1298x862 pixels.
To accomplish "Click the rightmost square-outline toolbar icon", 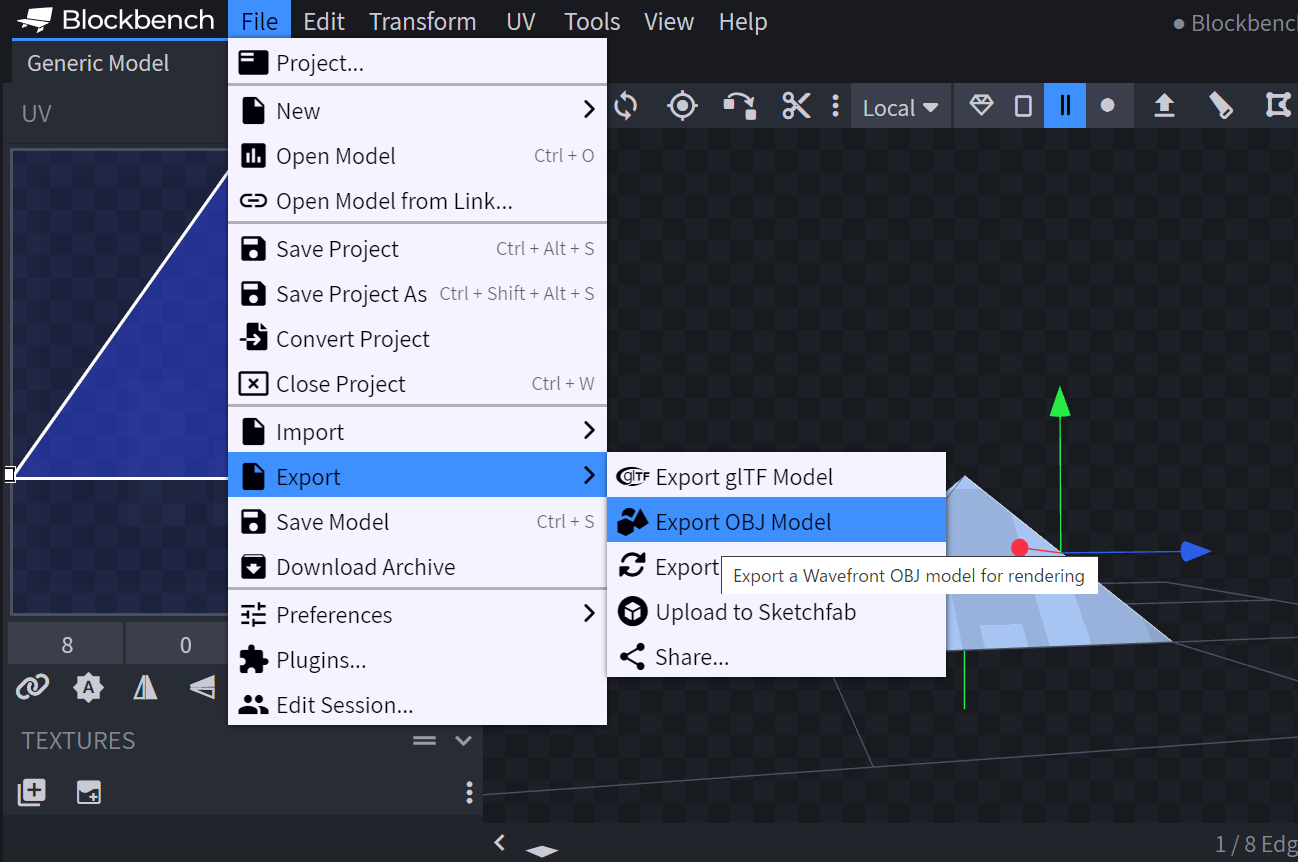I will point(1277,106).
